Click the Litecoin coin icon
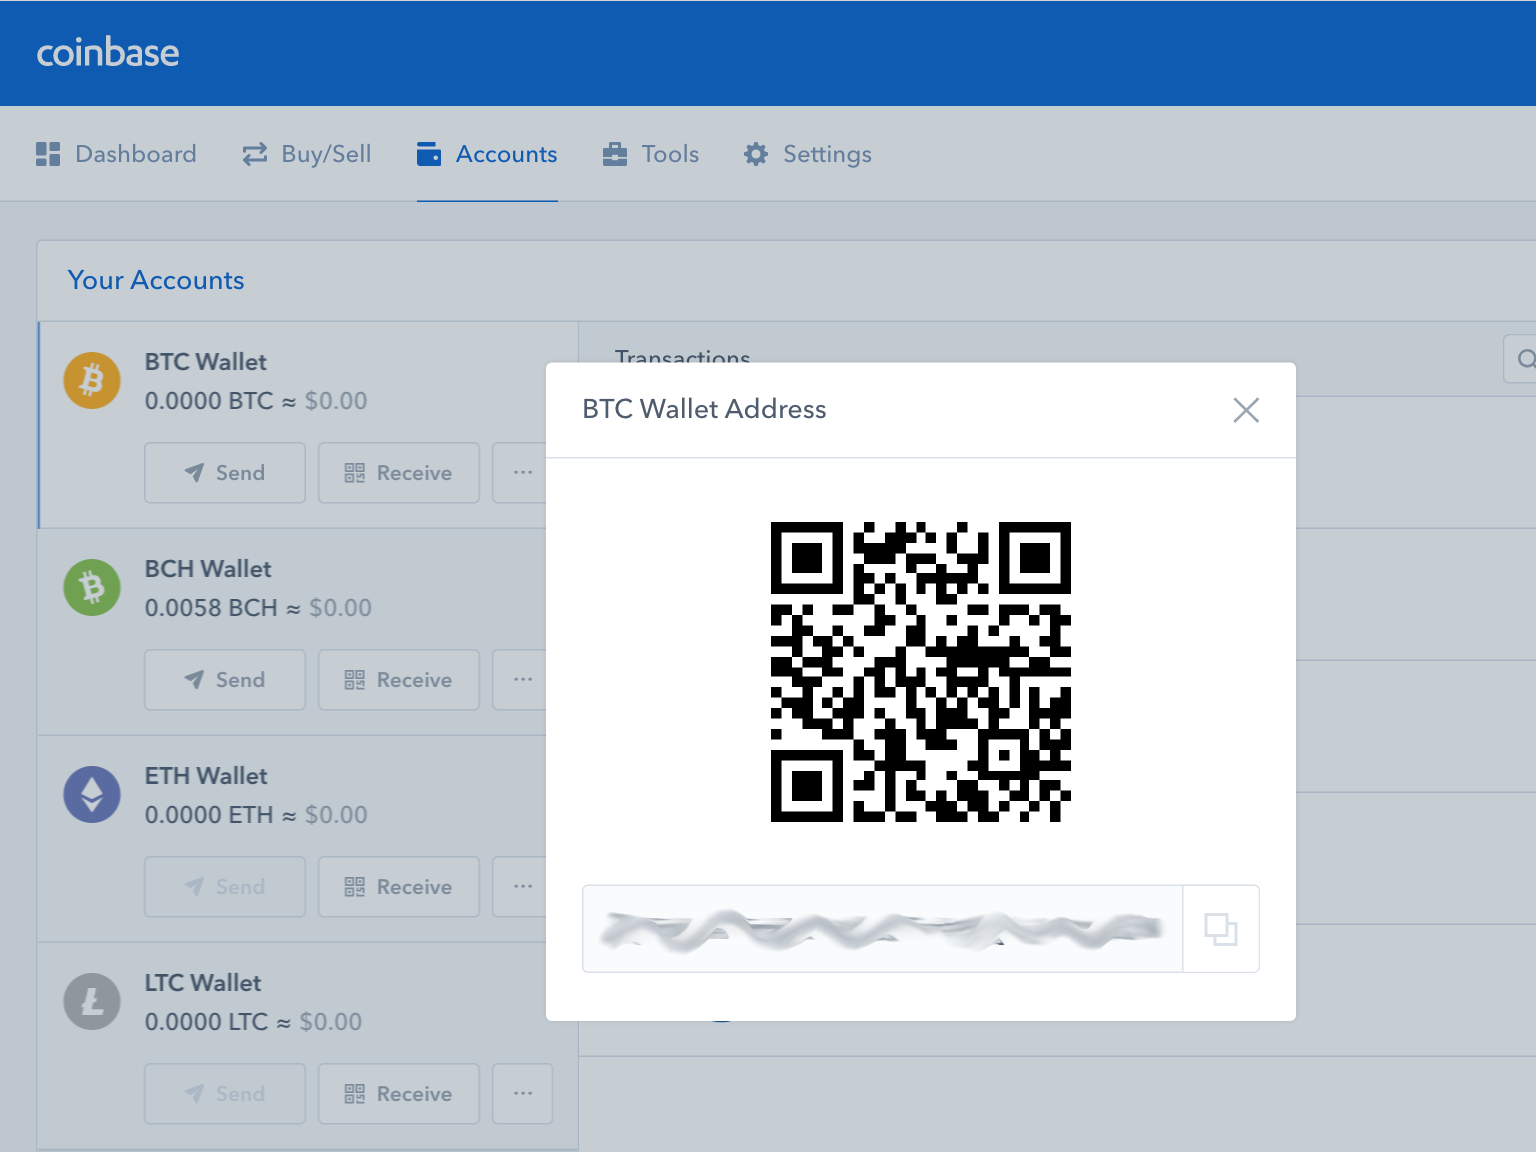The image size is (1536, 1152). click(92, 1002)
